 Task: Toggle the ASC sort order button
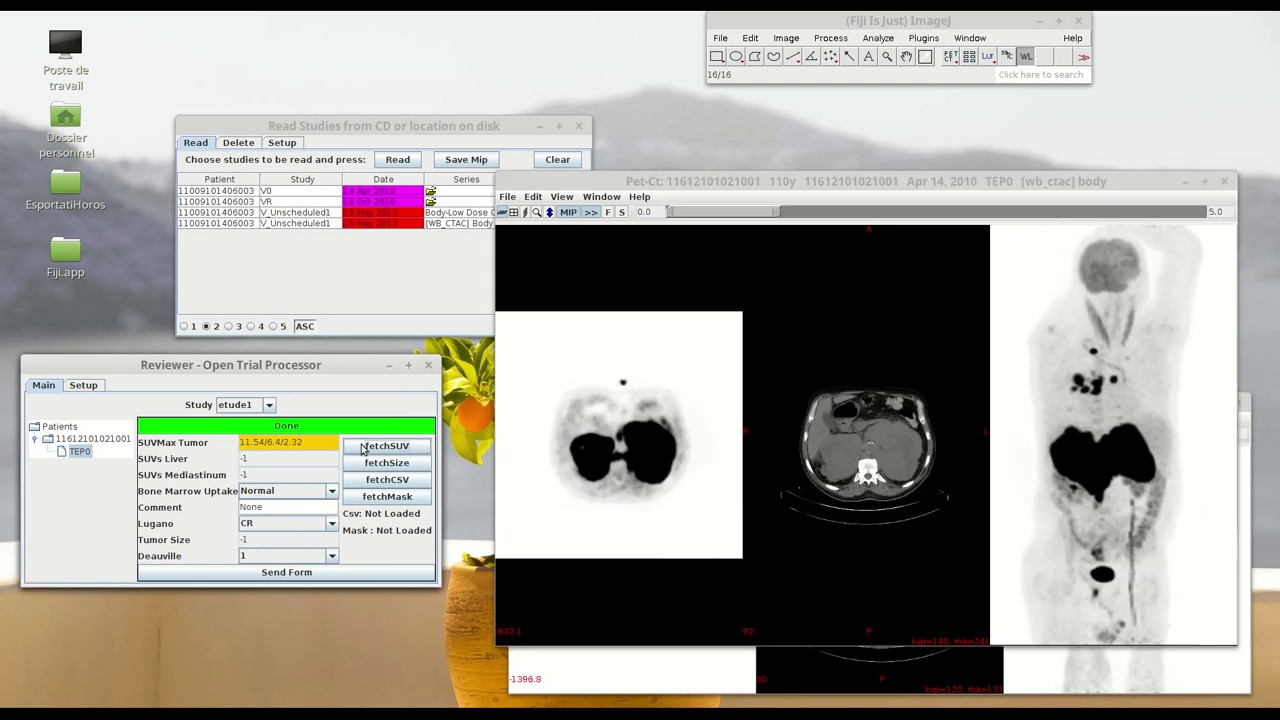[x=305, y=326]
